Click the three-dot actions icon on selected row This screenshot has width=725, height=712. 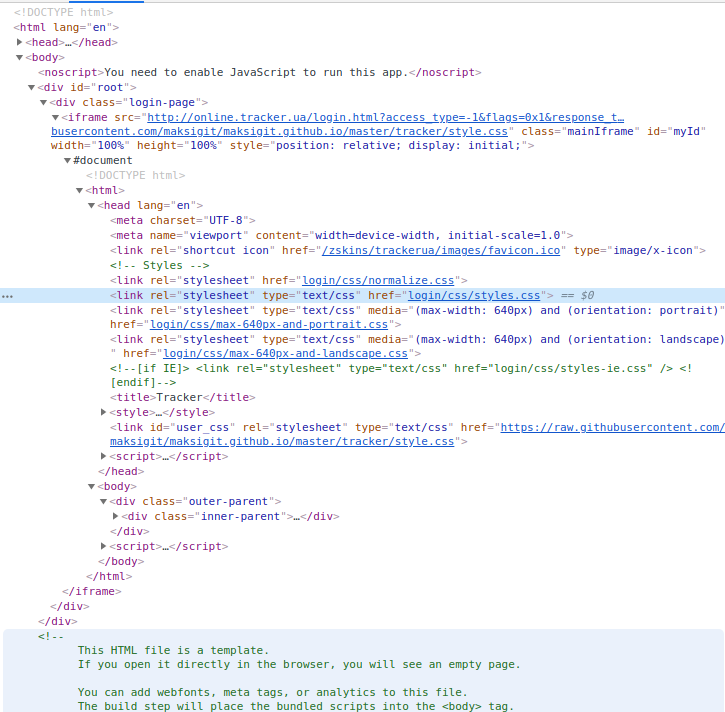click(8, 297)
